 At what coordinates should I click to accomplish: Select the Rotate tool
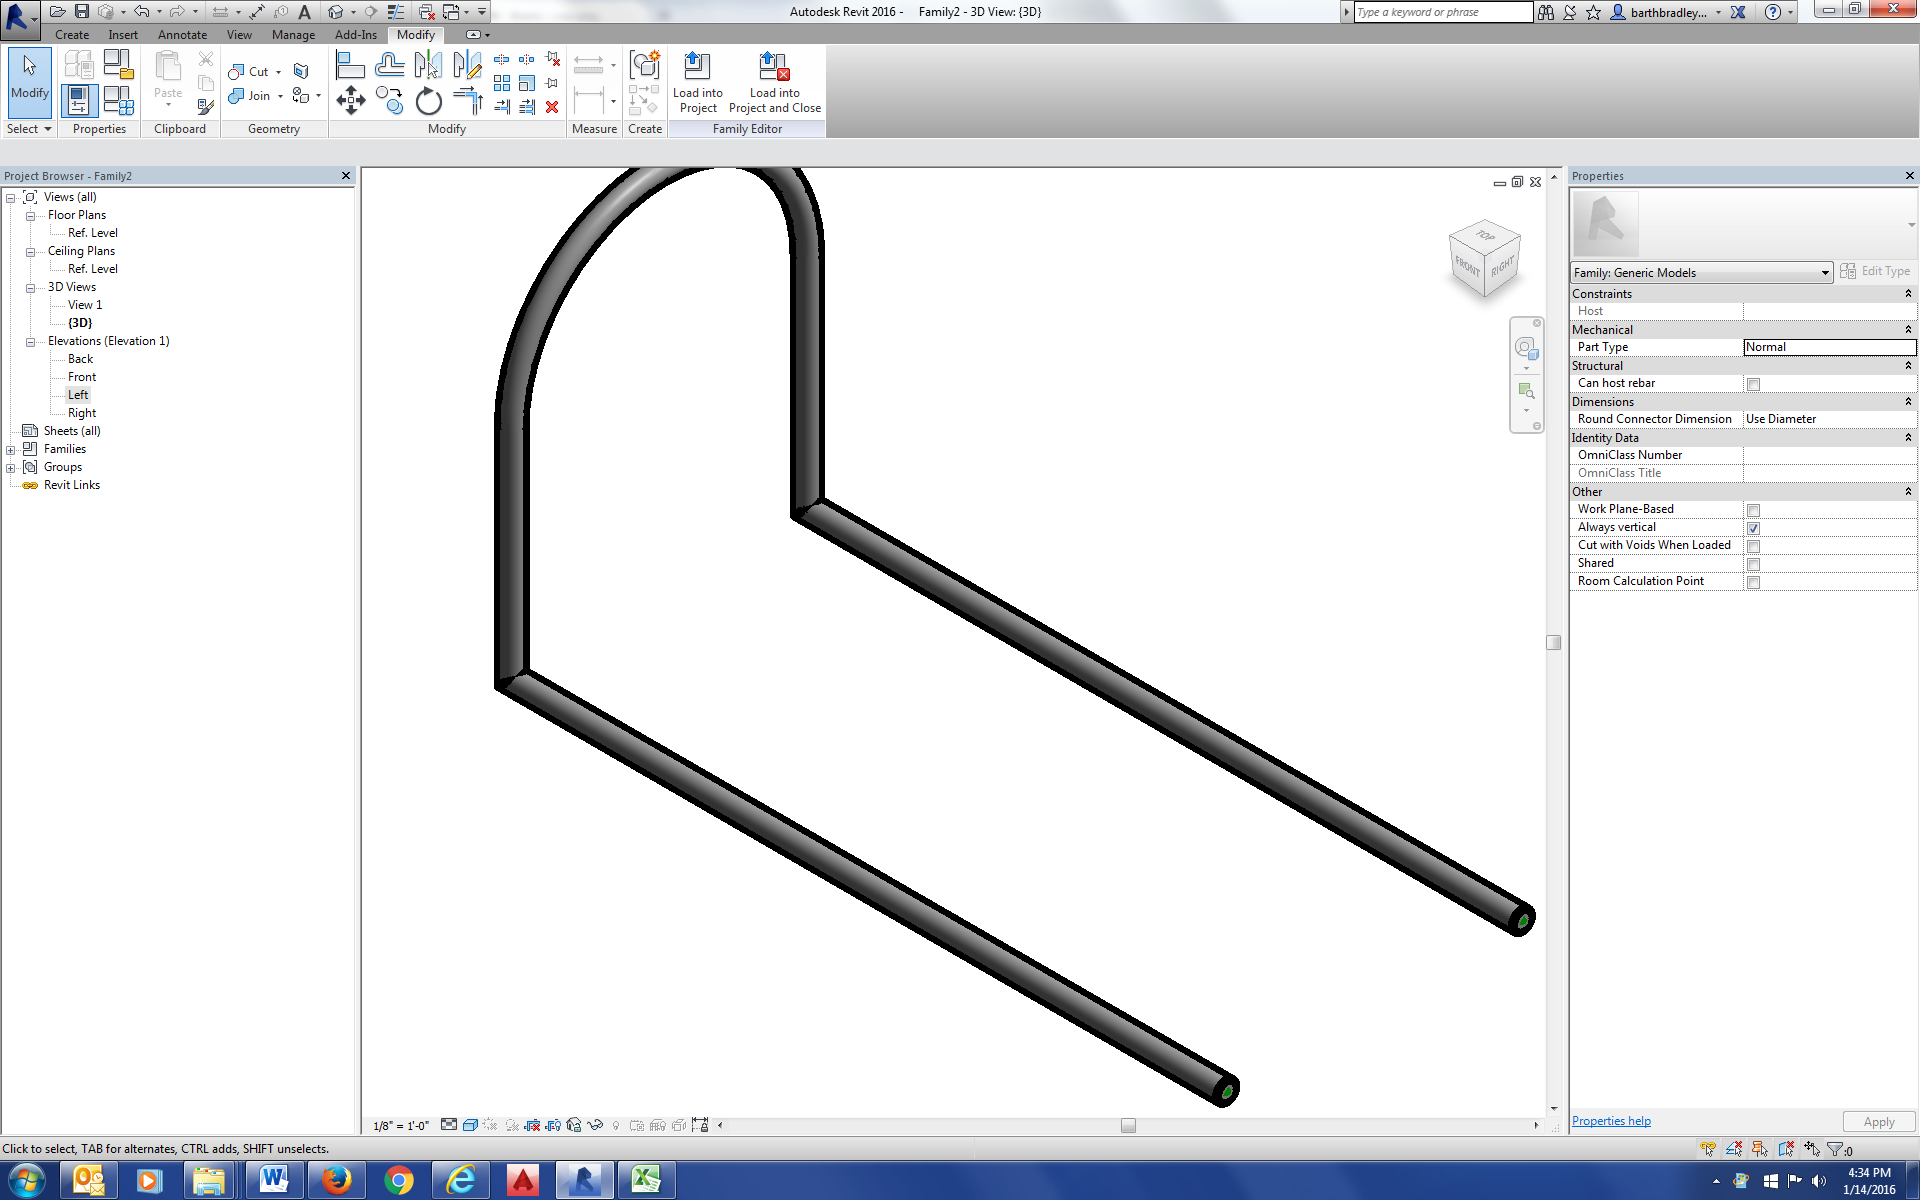point(428,101)
